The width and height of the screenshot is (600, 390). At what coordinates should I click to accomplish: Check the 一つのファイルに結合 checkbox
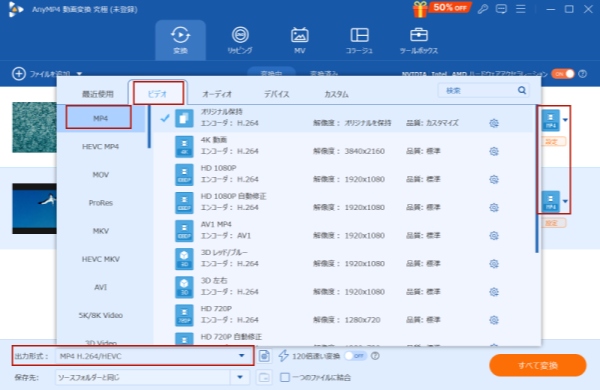click(285, 377)
